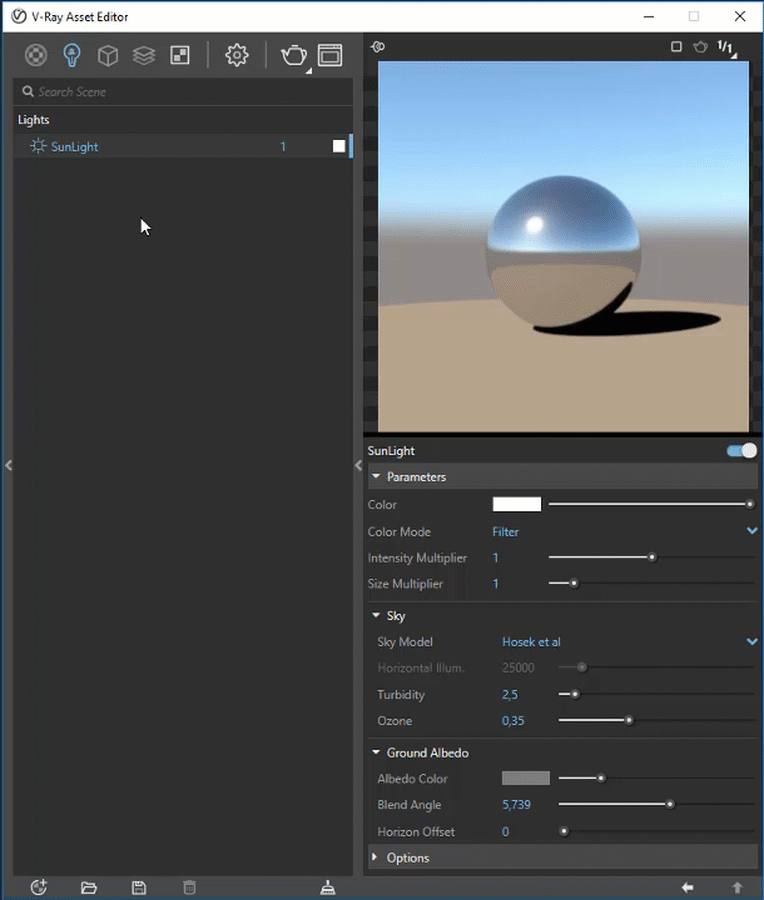Click the delete asset trash icon

click(189, 888)
